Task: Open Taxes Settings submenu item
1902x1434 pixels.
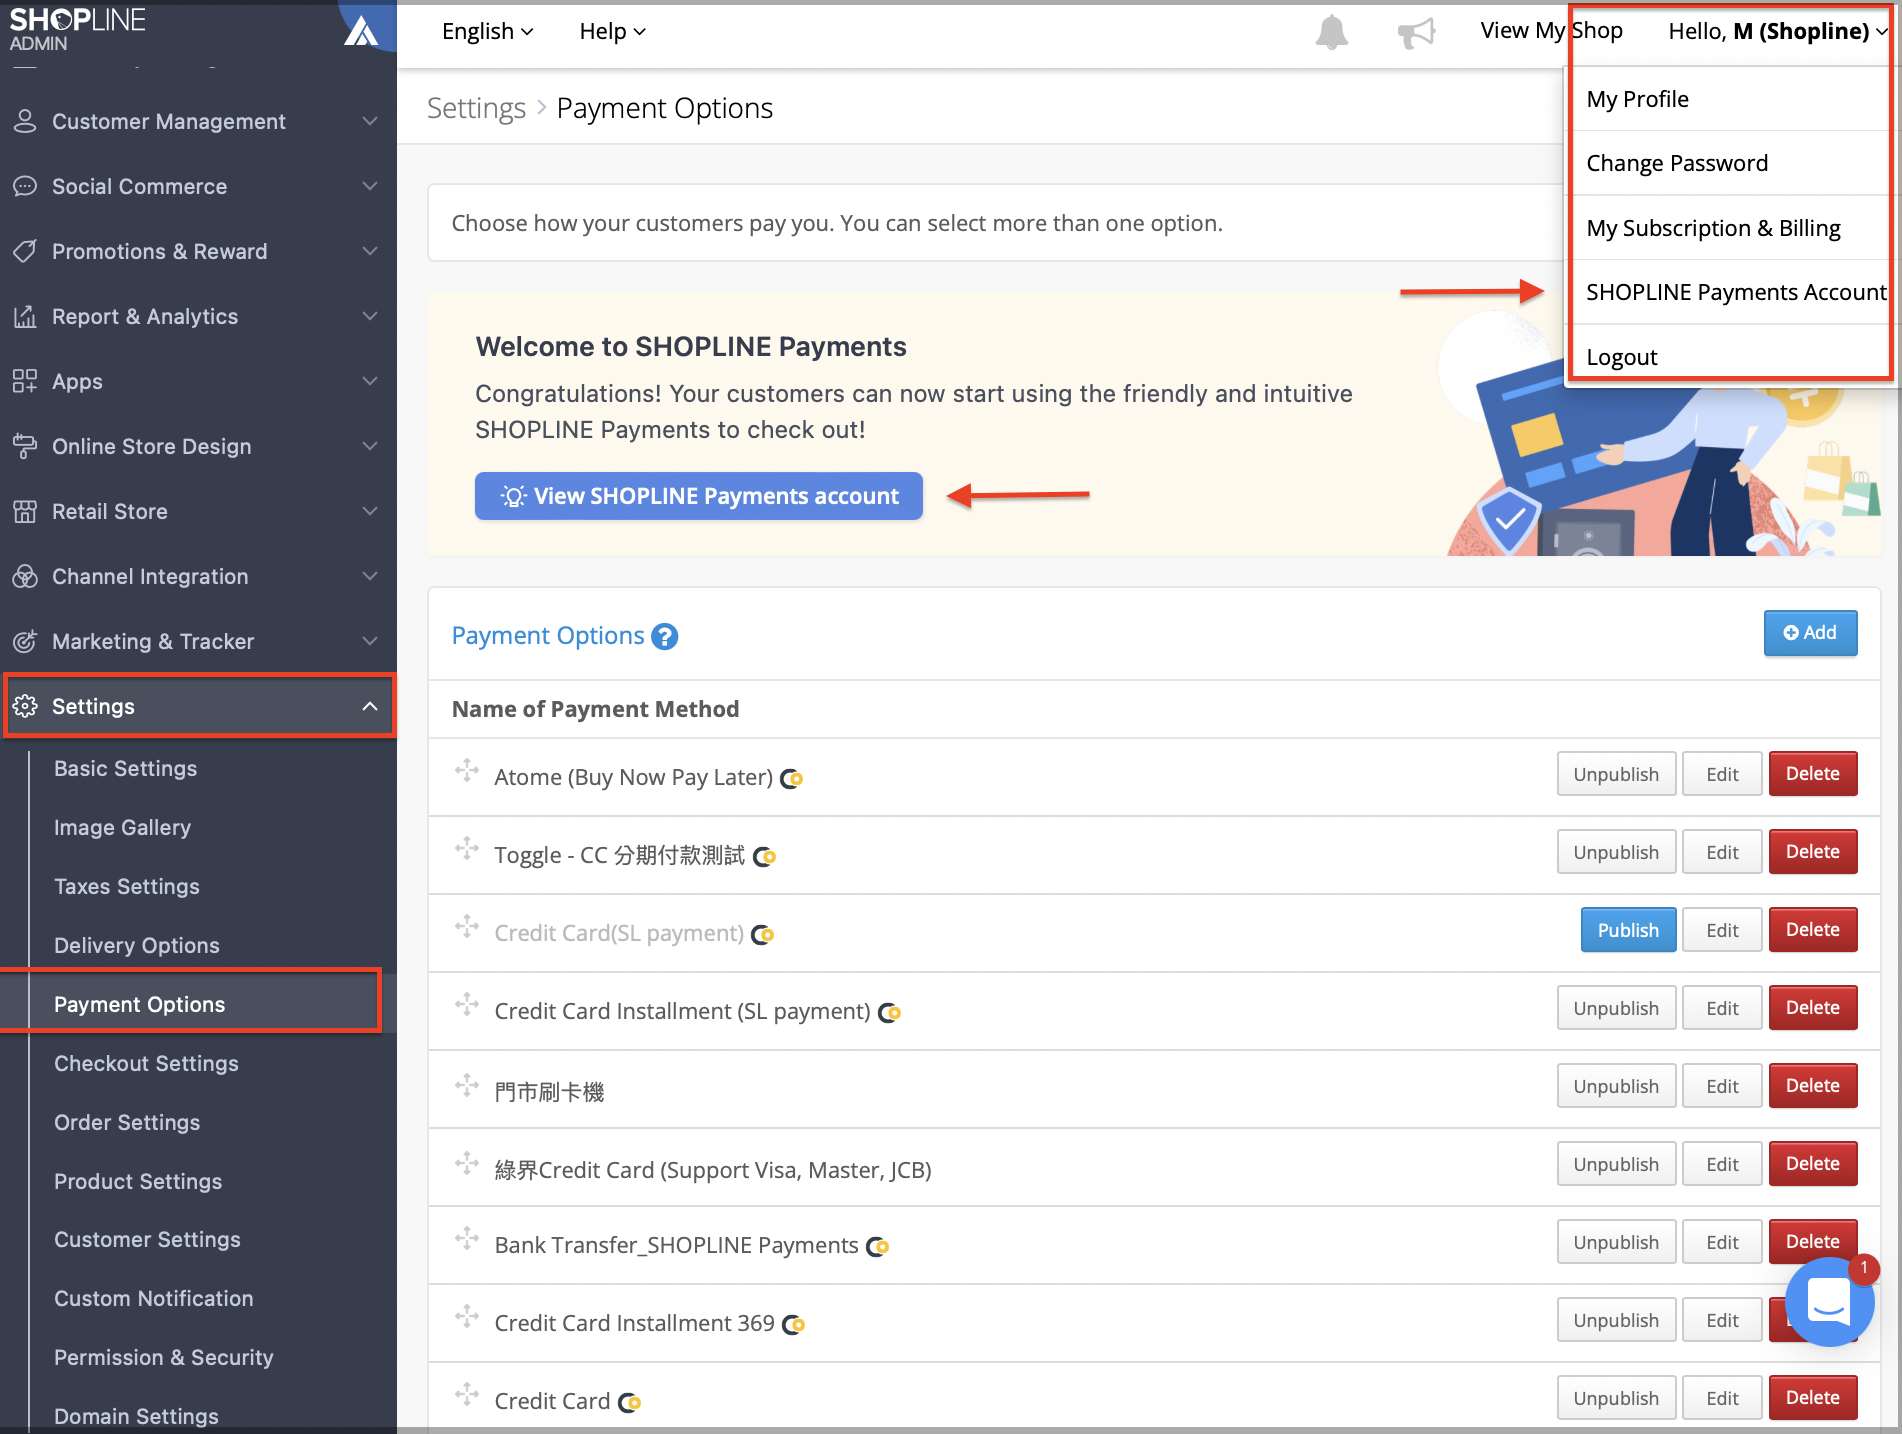Action: (x=127, y=886)
